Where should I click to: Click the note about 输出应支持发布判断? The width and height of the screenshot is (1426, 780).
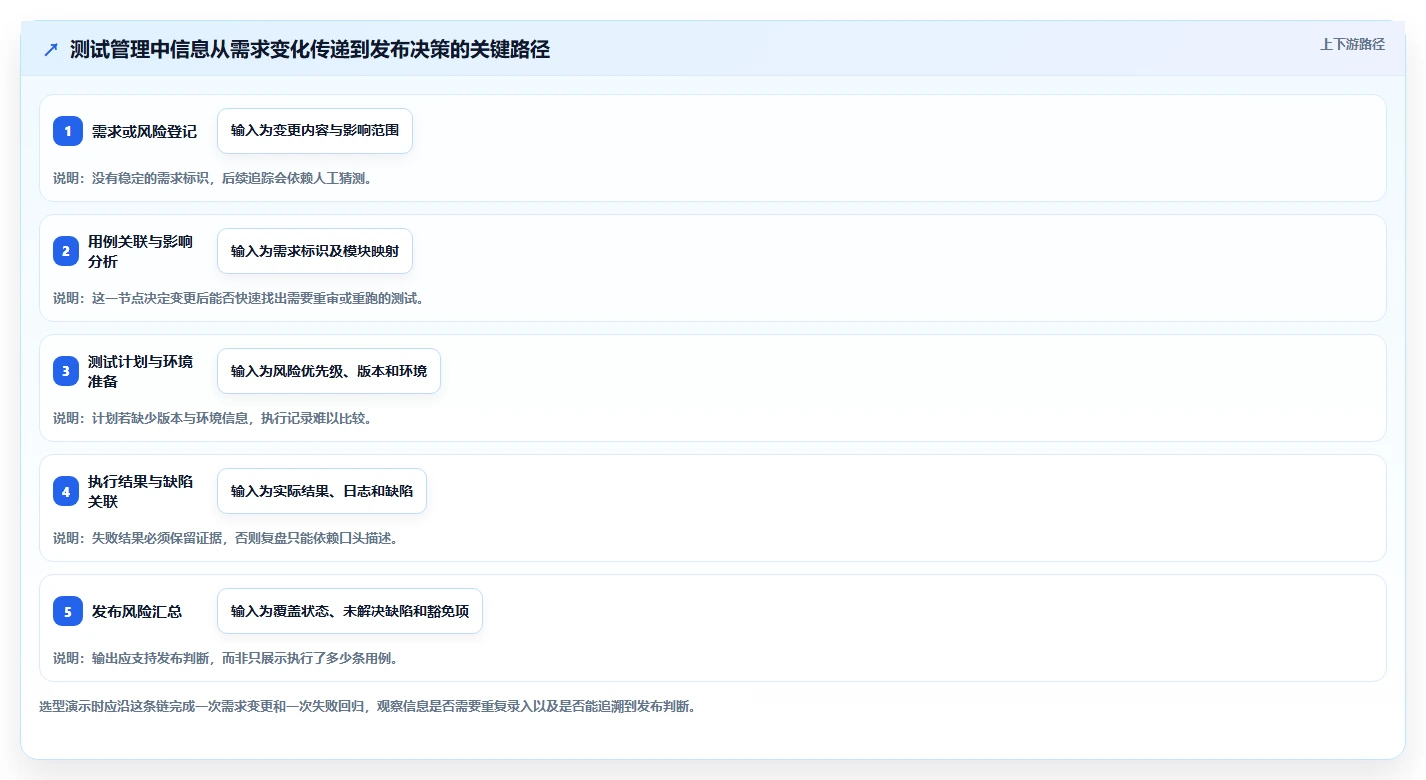click(x=226, y=658)
